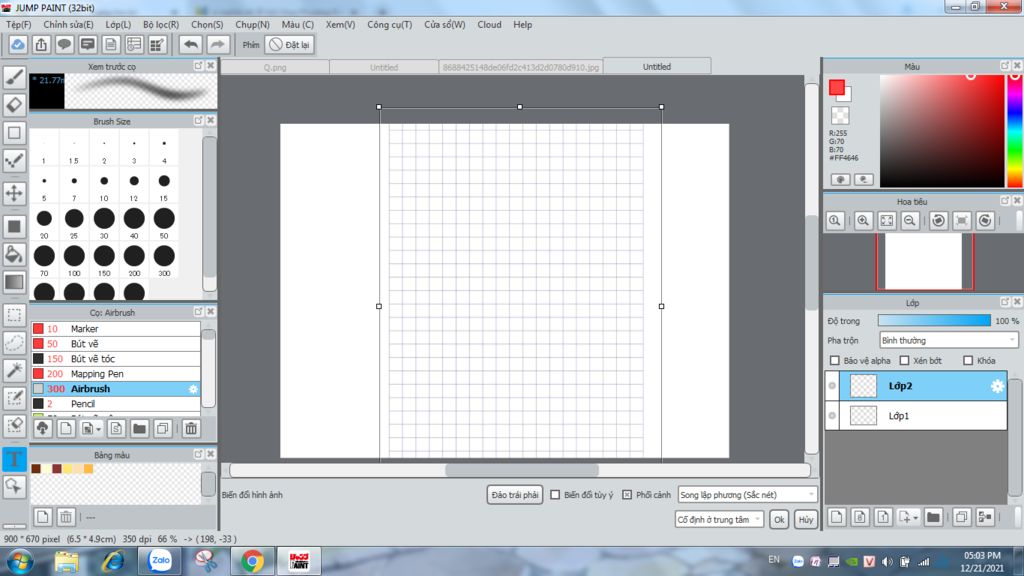Image resolution: width=1024 pixels, height=576 pixels.
Task: Delete brush using trash icon in brush panel
Action: (191, 428)
